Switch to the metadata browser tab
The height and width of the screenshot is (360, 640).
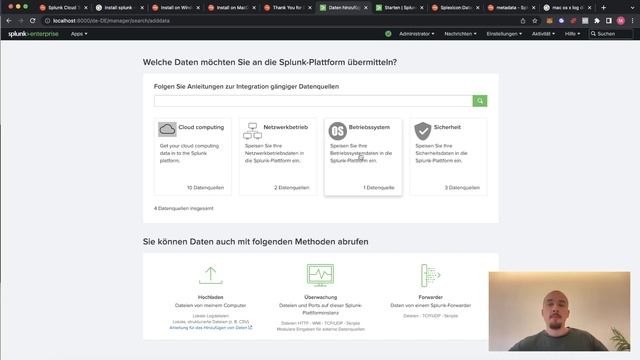511,8
